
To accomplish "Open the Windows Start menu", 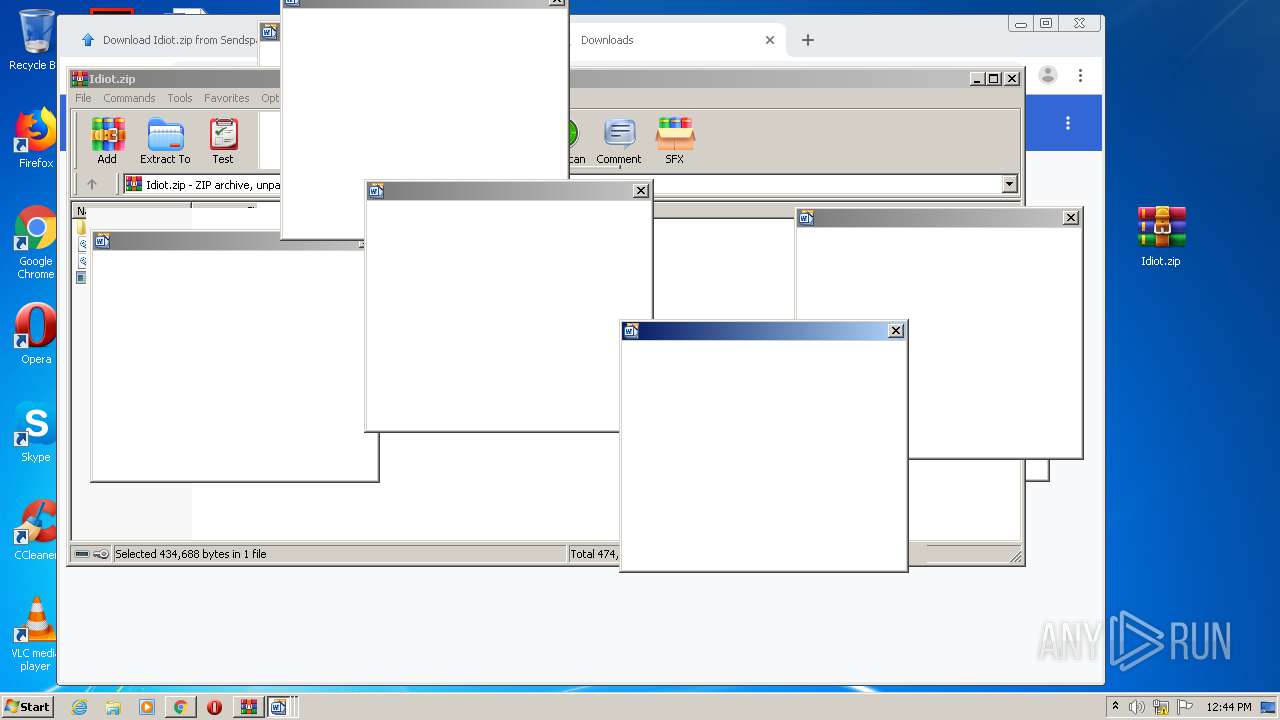I will click(x=27, y=706).
